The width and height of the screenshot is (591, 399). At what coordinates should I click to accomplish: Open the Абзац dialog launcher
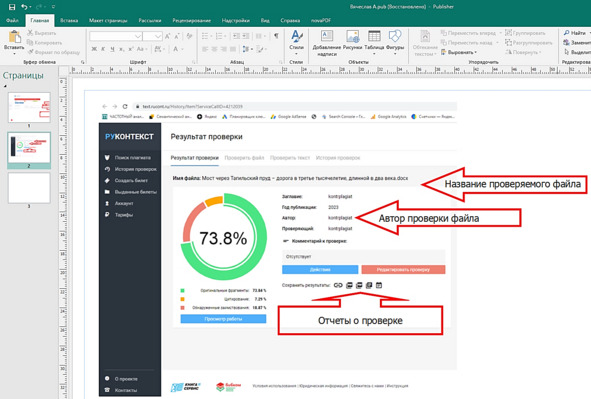click(x=281, y=62)
